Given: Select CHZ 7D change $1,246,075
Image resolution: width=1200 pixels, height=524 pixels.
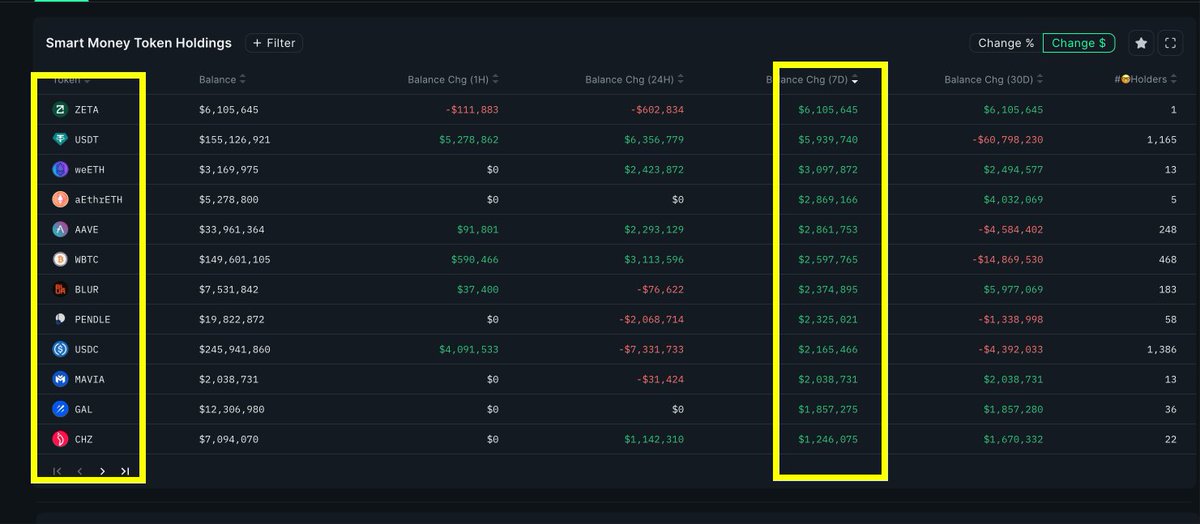Looking at the screenshot, I should (x=828, y=440).
